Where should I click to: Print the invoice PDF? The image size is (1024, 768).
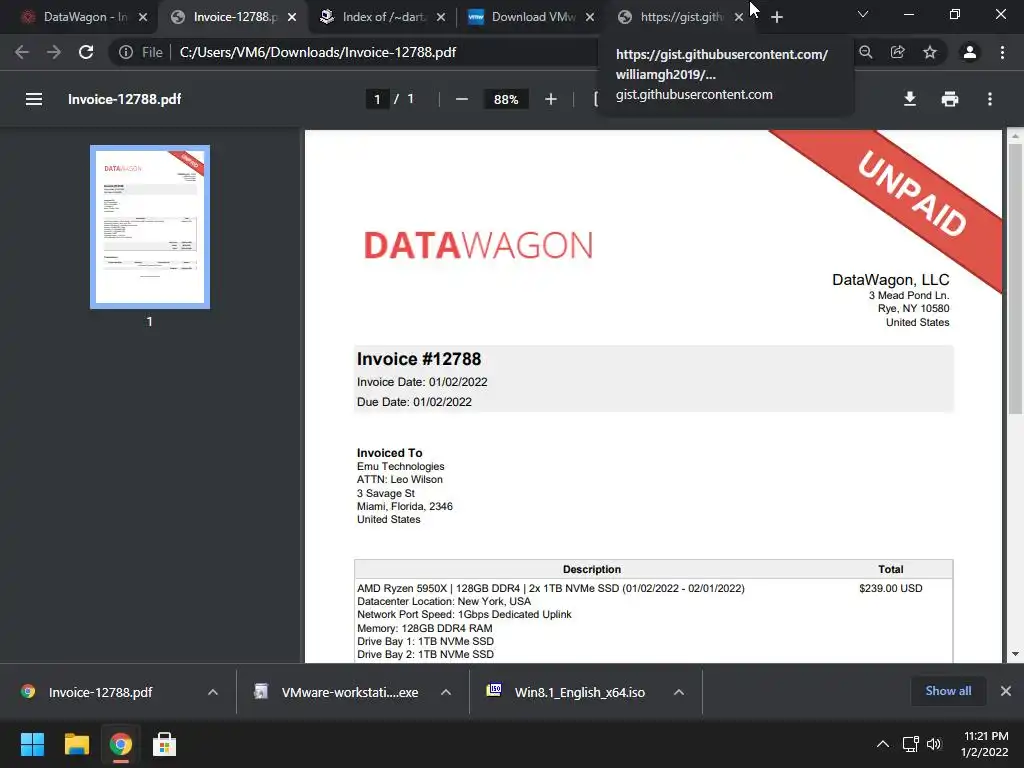(x=950, y=99)
